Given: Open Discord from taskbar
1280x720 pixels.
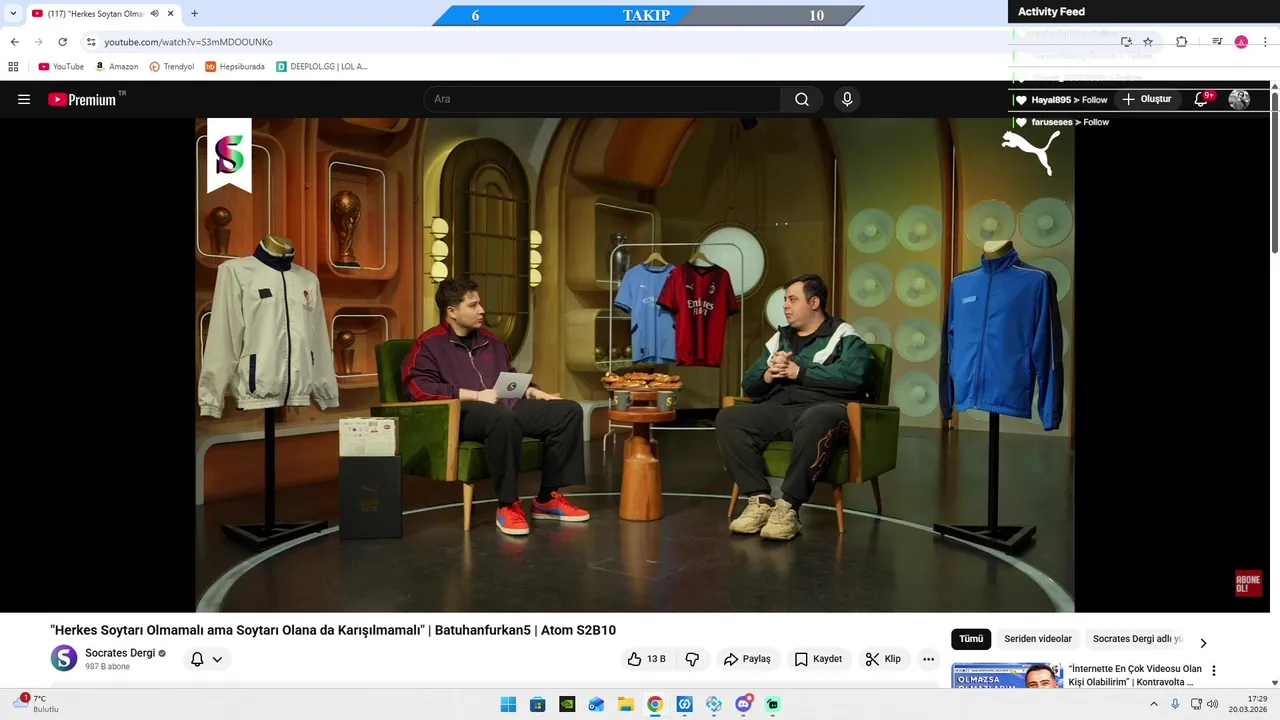Looking at the screenshot, I should click(x=743, y=704).
